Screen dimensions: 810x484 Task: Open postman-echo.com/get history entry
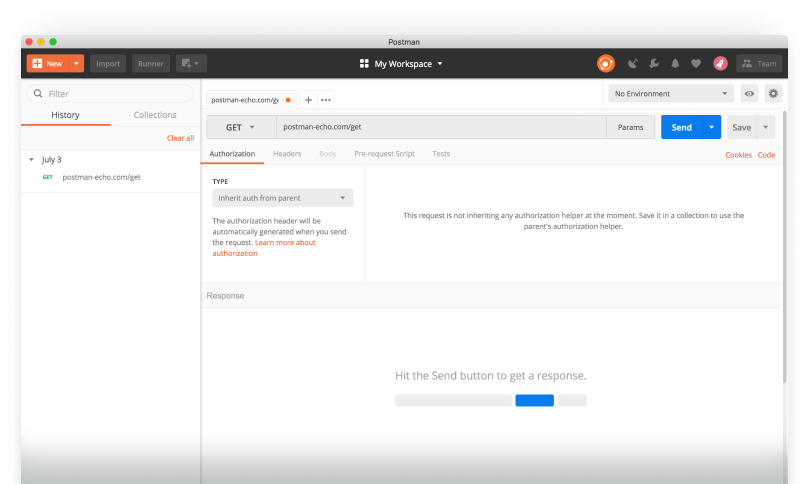pos(101,177)
